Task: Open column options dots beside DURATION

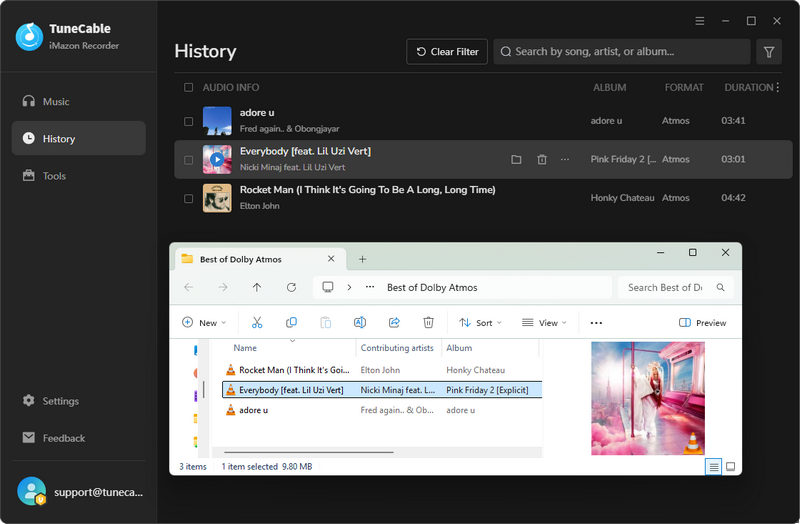Action: [778, 87]
